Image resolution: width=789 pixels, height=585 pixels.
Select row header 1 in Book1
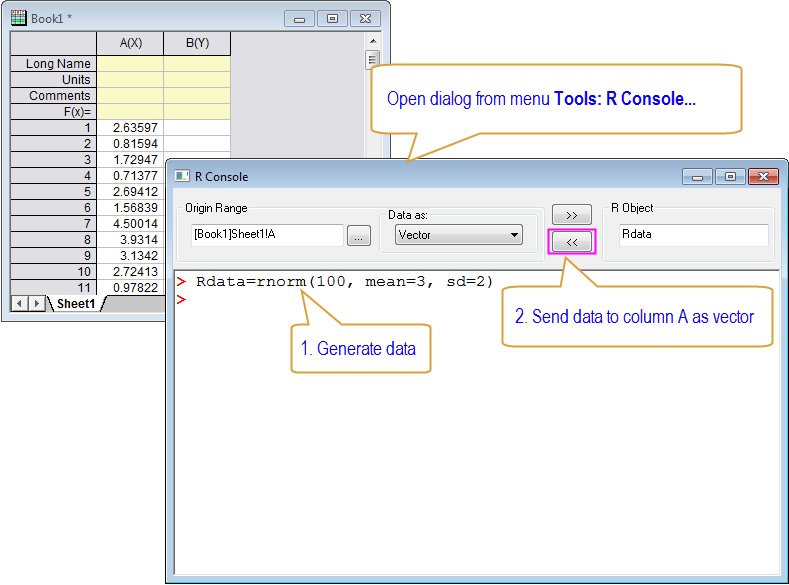[x=53, y=128]
